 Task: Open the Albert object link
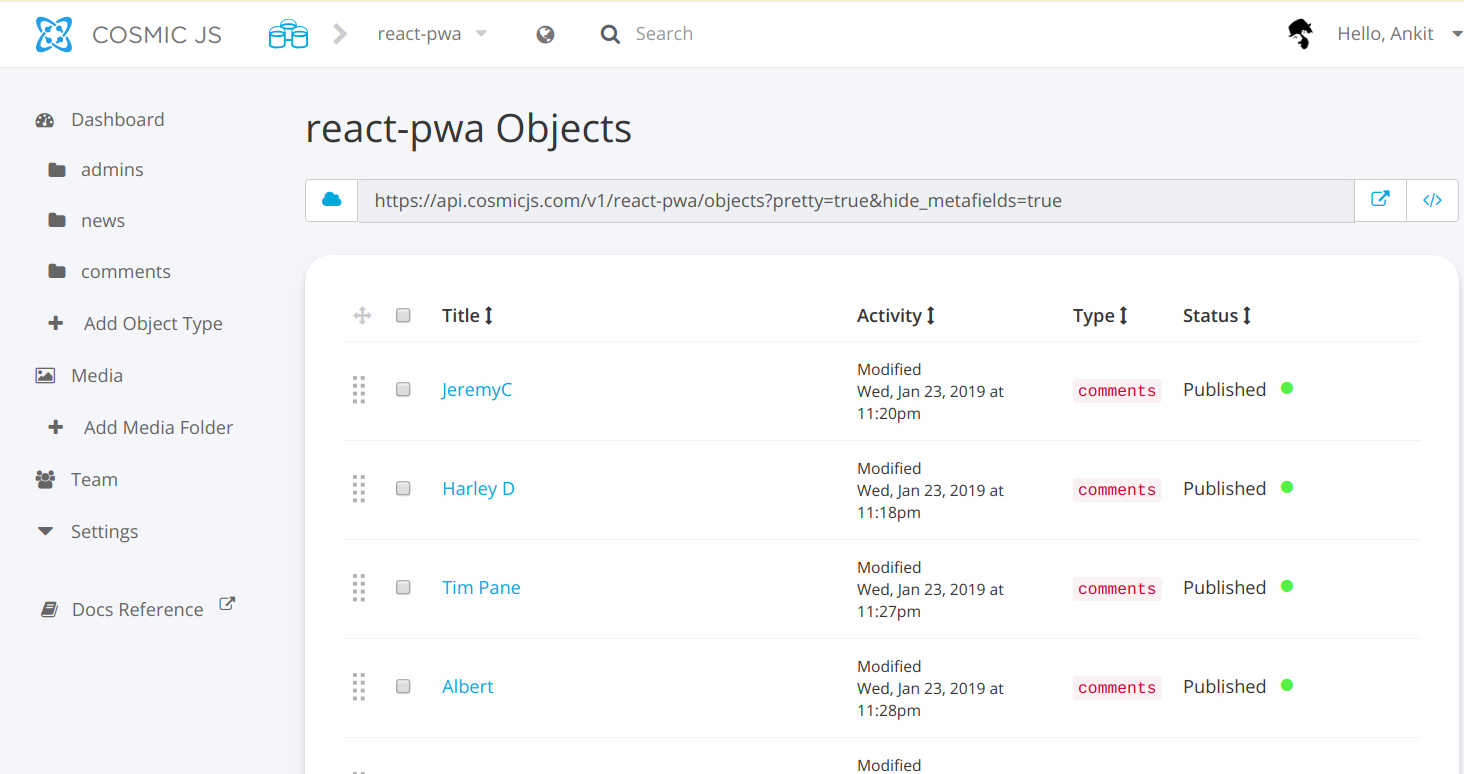pos(468,687)
